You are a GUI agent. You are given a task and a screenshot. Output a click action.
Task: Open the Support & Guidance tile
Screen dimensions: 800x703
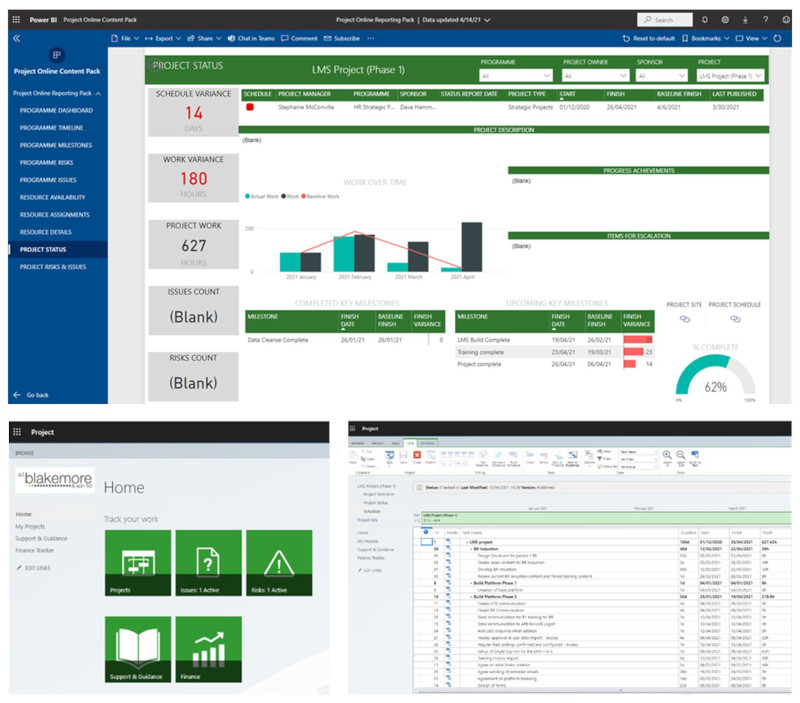(x=138, y=649)
